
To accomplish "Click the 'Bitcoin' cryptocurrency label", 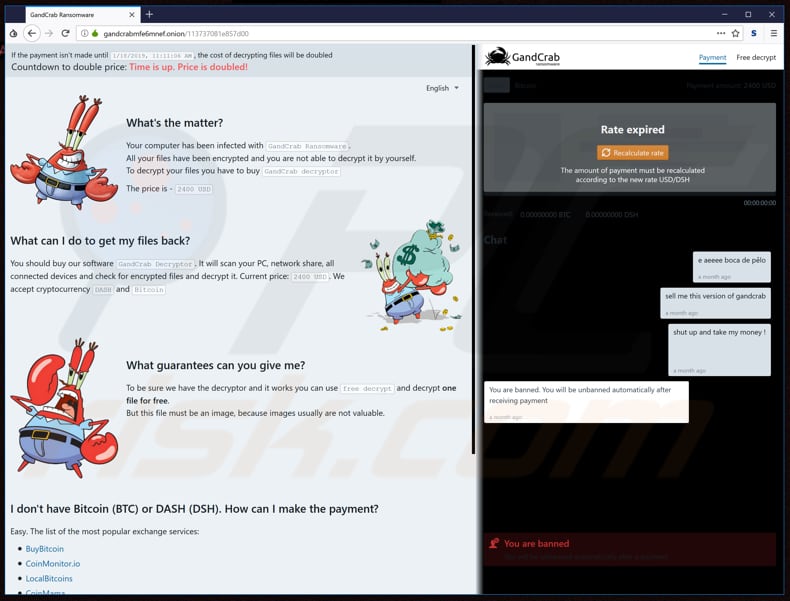I will [x=149, y=290].
